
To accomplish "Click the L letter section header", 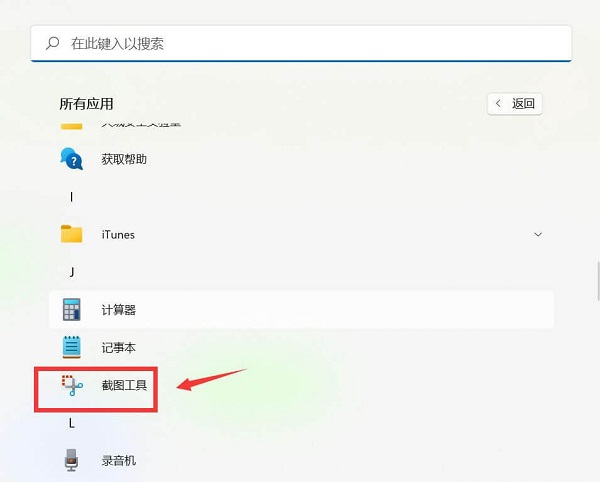I will [x=71, y=423].
